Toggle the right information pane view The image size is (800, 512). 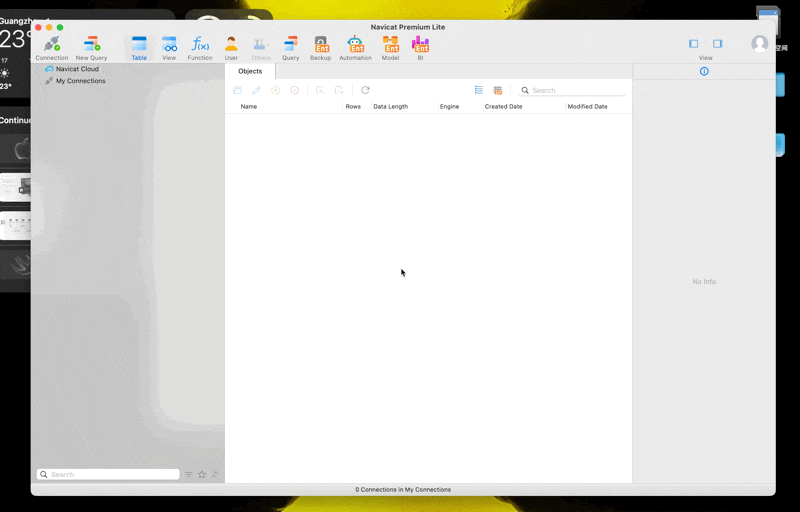pyautogui.click(x=717, y=44)
